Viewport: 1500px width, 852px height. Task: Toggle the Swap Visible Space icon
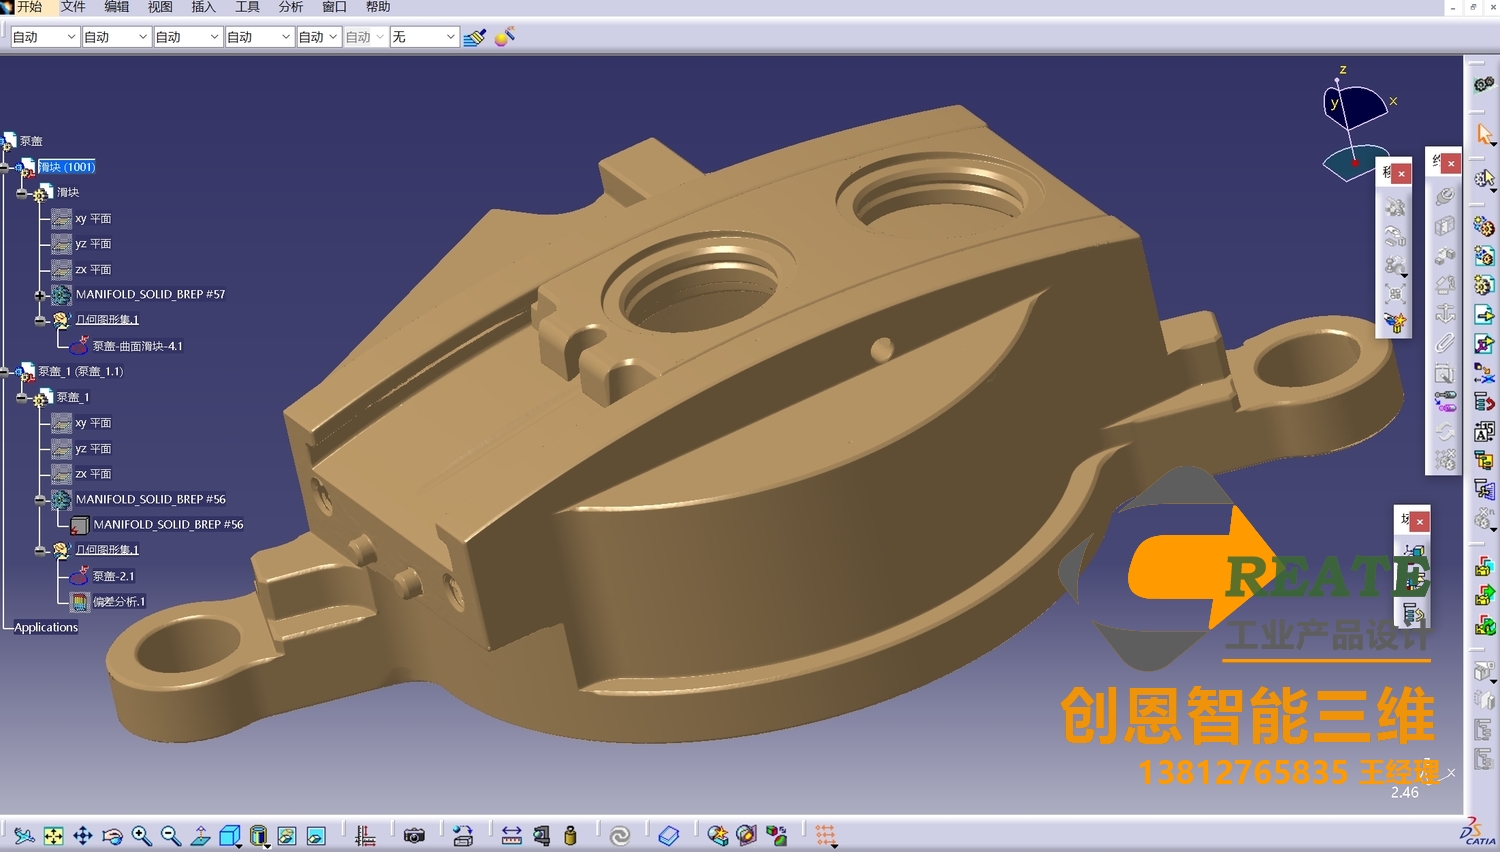point(316,836)
